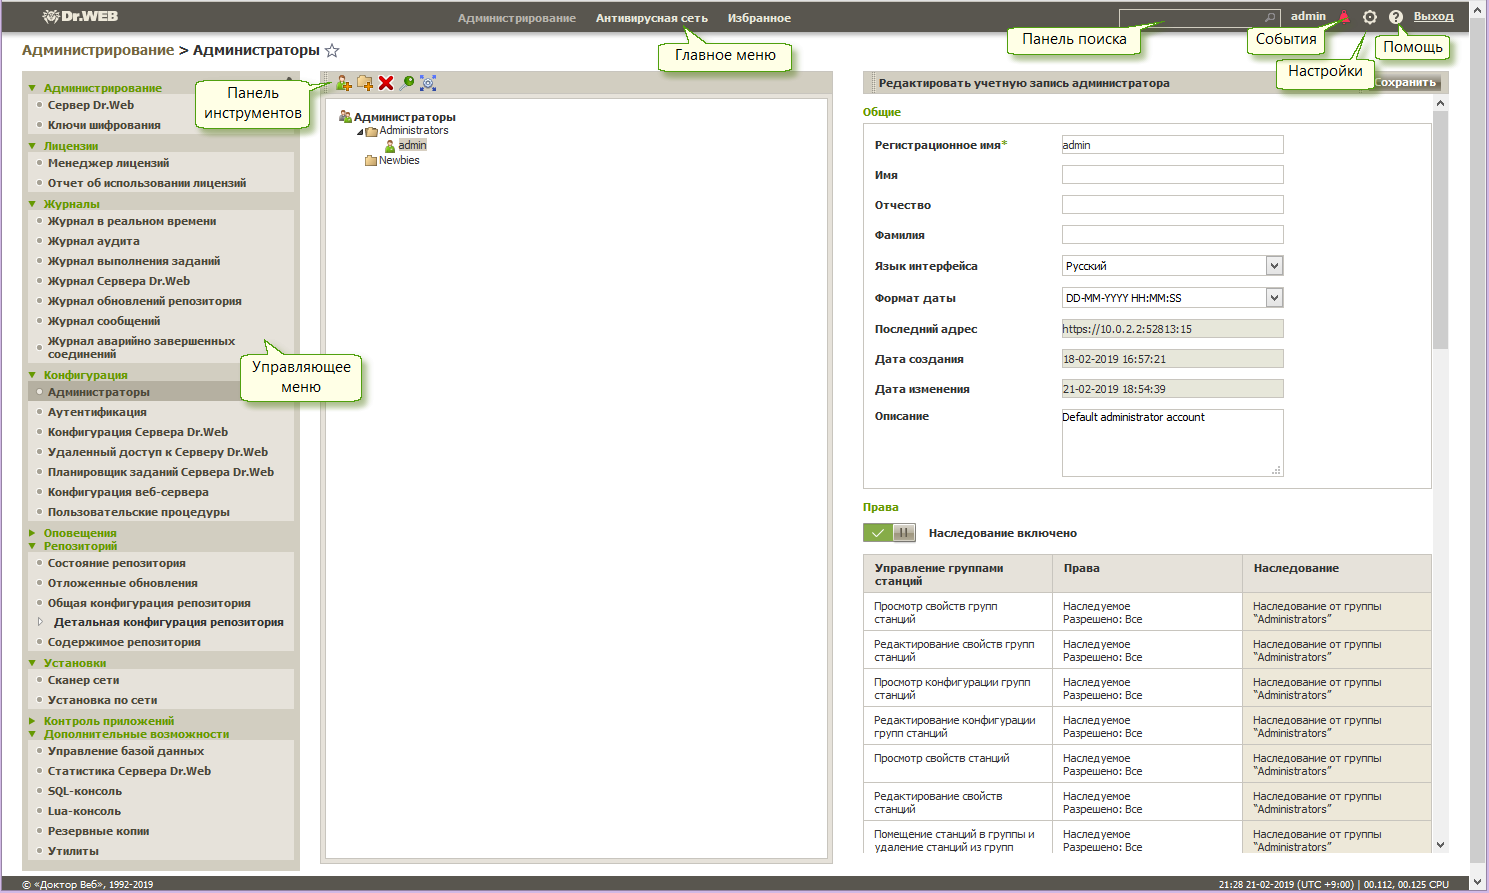Open Администрирование in the main menu
Screen dimensions: 1489x893
[517, 18]
